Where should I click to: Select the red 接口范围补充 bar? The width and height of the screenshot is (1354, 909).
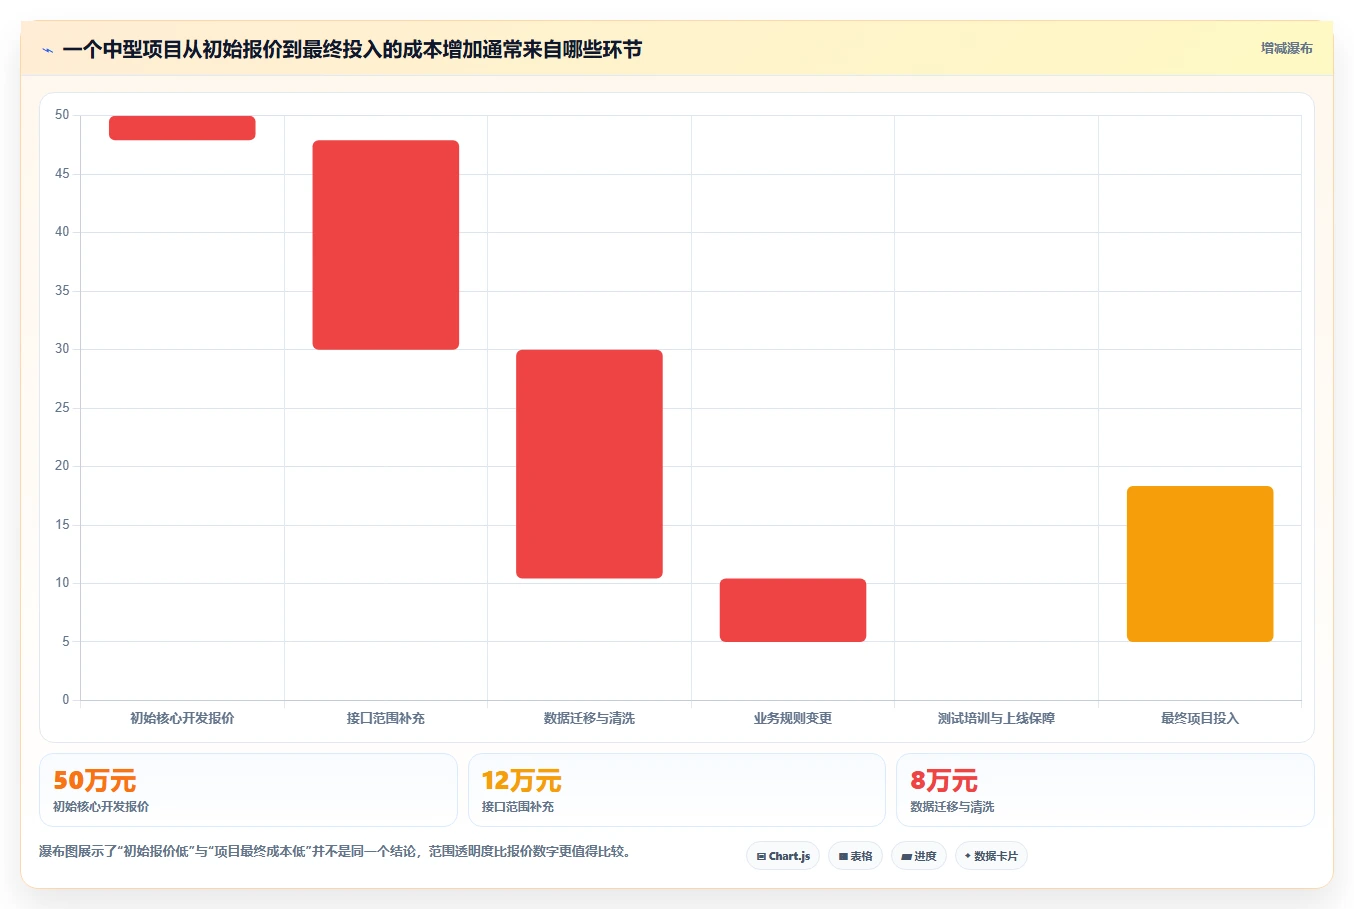point(386,245)
